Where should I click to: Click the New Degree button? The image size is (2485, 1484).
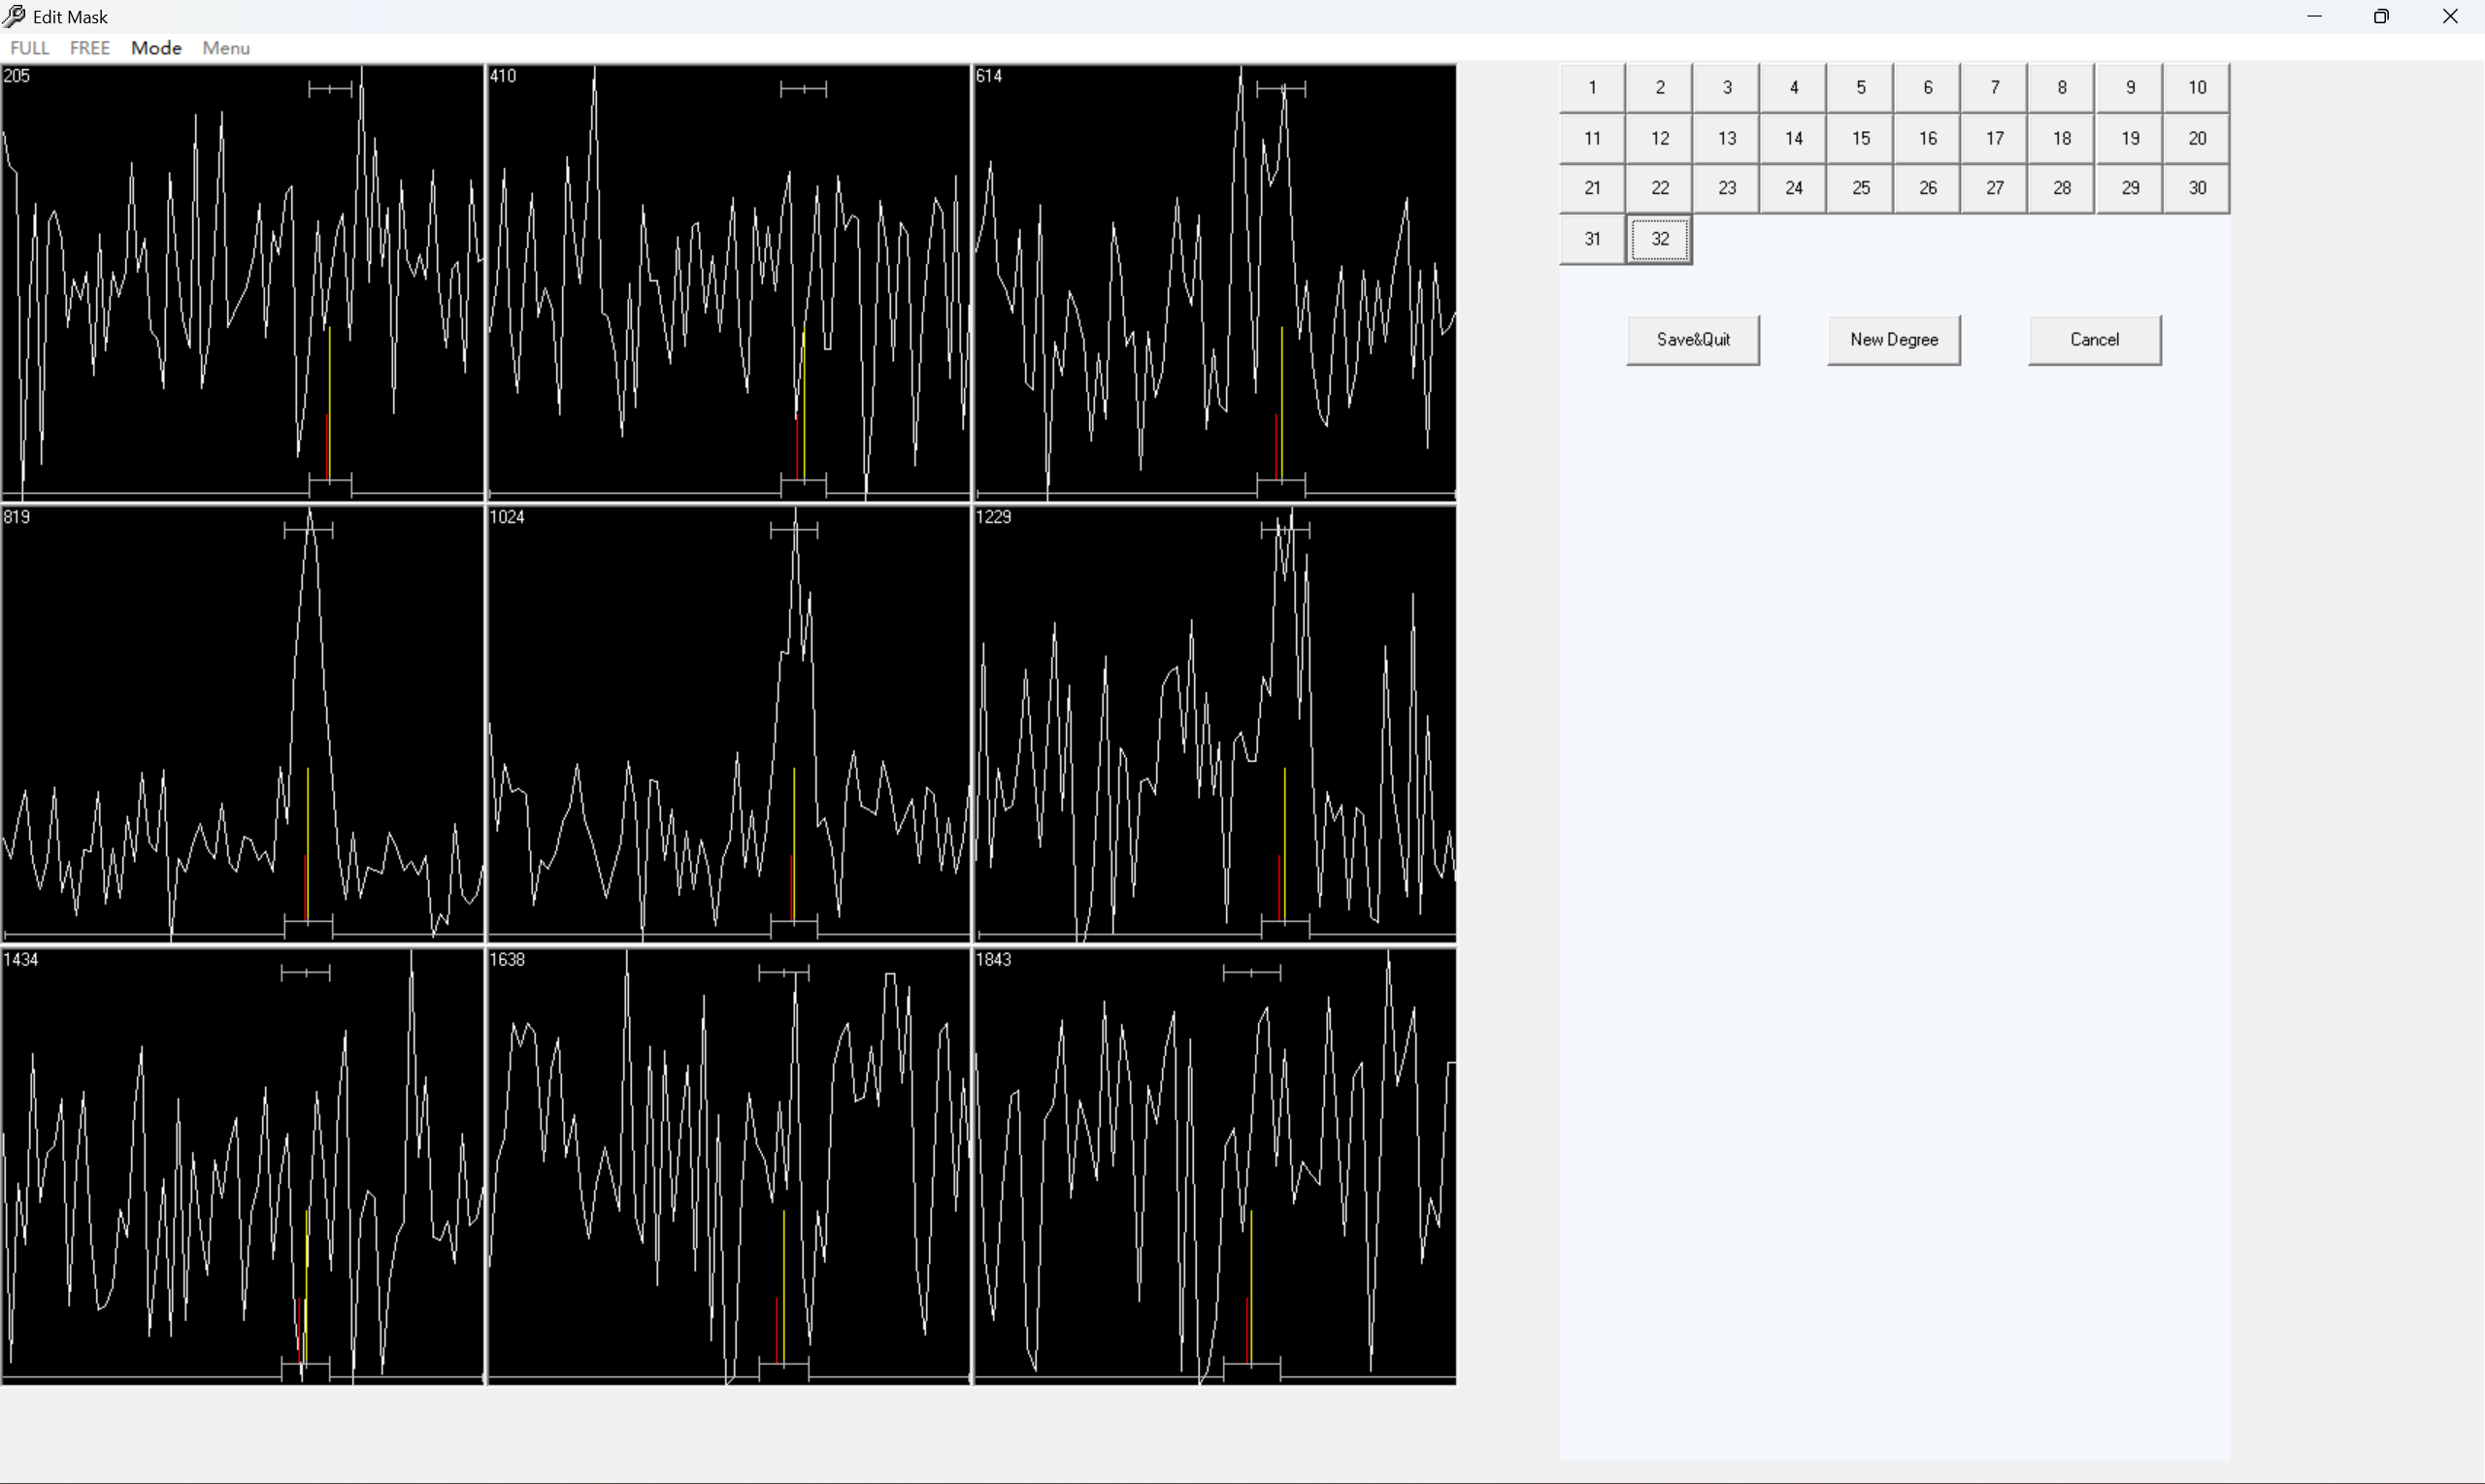click(x=1893, y=340)
